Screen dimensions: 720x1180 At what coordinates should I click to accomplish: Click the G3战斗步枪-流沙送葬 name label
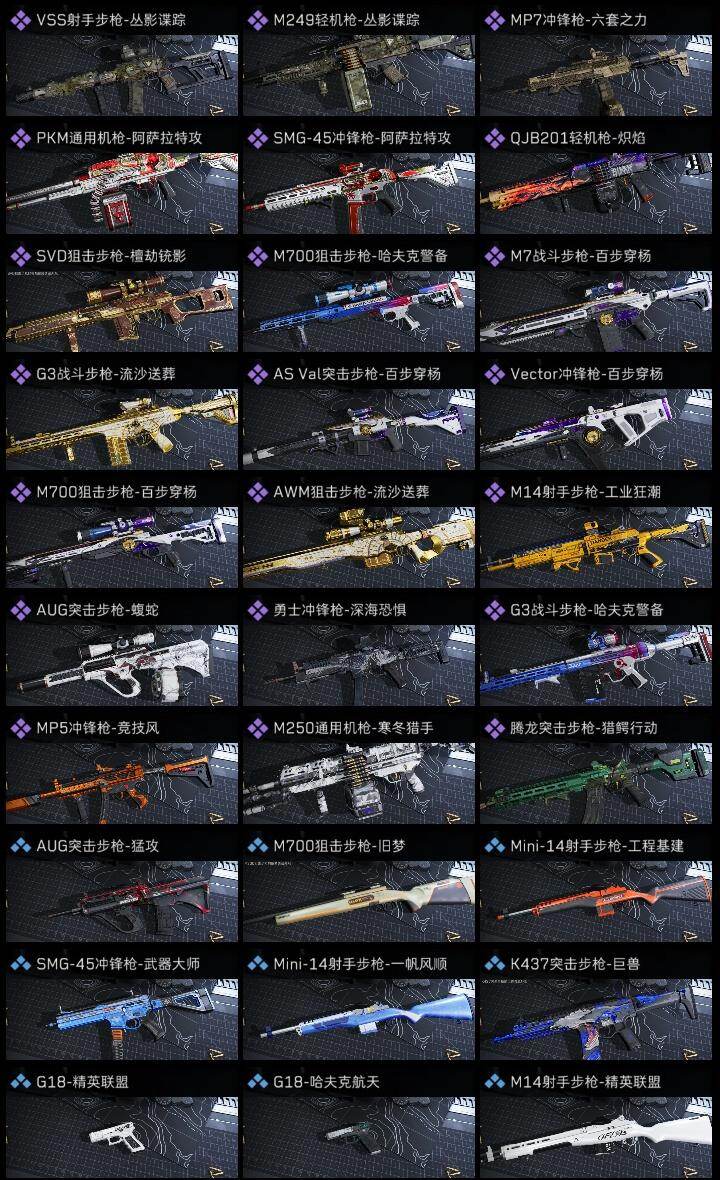coord(106,374)
